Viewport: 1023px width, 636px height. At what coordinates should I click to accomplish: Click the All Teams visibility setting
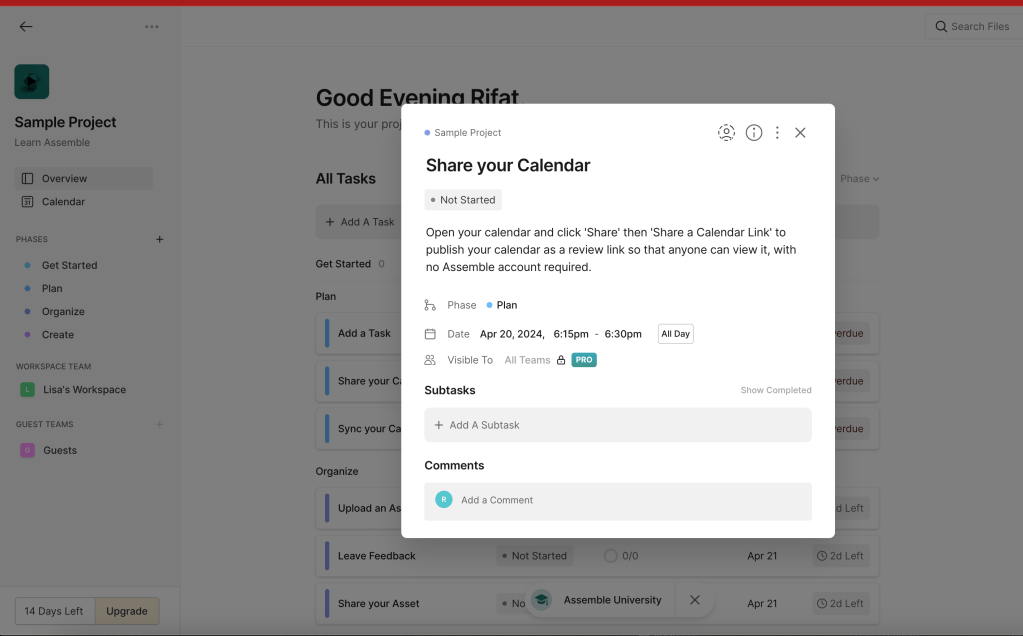click(527, 360)
